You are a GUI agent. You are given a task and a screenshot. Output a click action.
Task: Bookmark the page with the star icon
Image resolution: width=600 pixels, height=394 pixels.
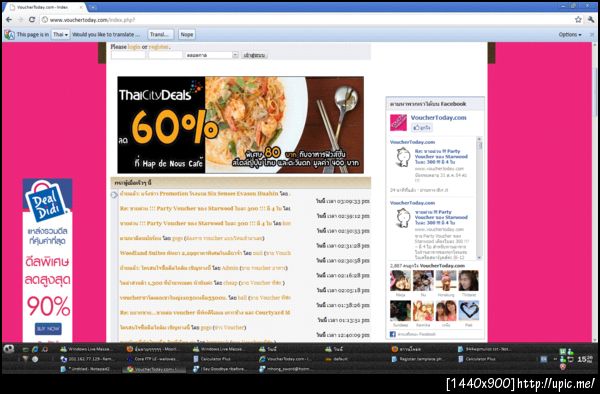(x=578, y=20)
